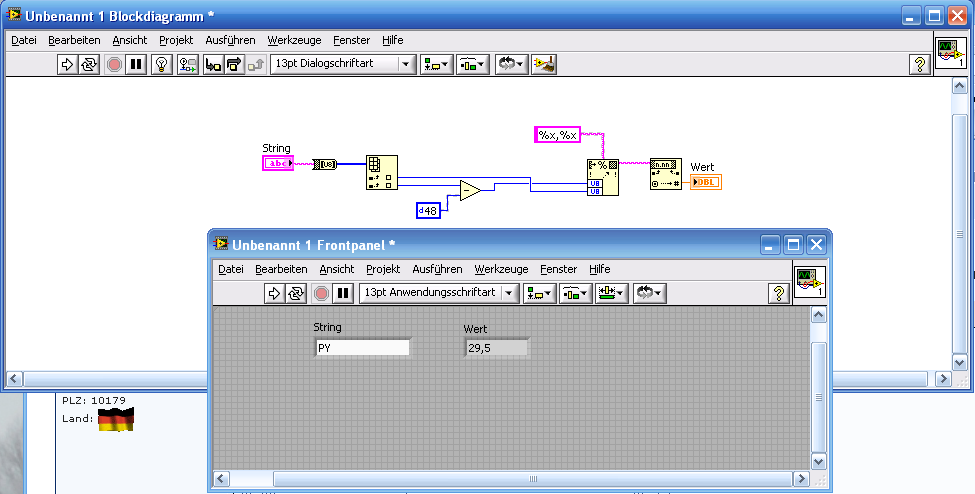Click Frontpanel horizontal scrollbar left arrow
Image resolution: width=975 pixels, height=494 pixels.
[x=221, y=478]
